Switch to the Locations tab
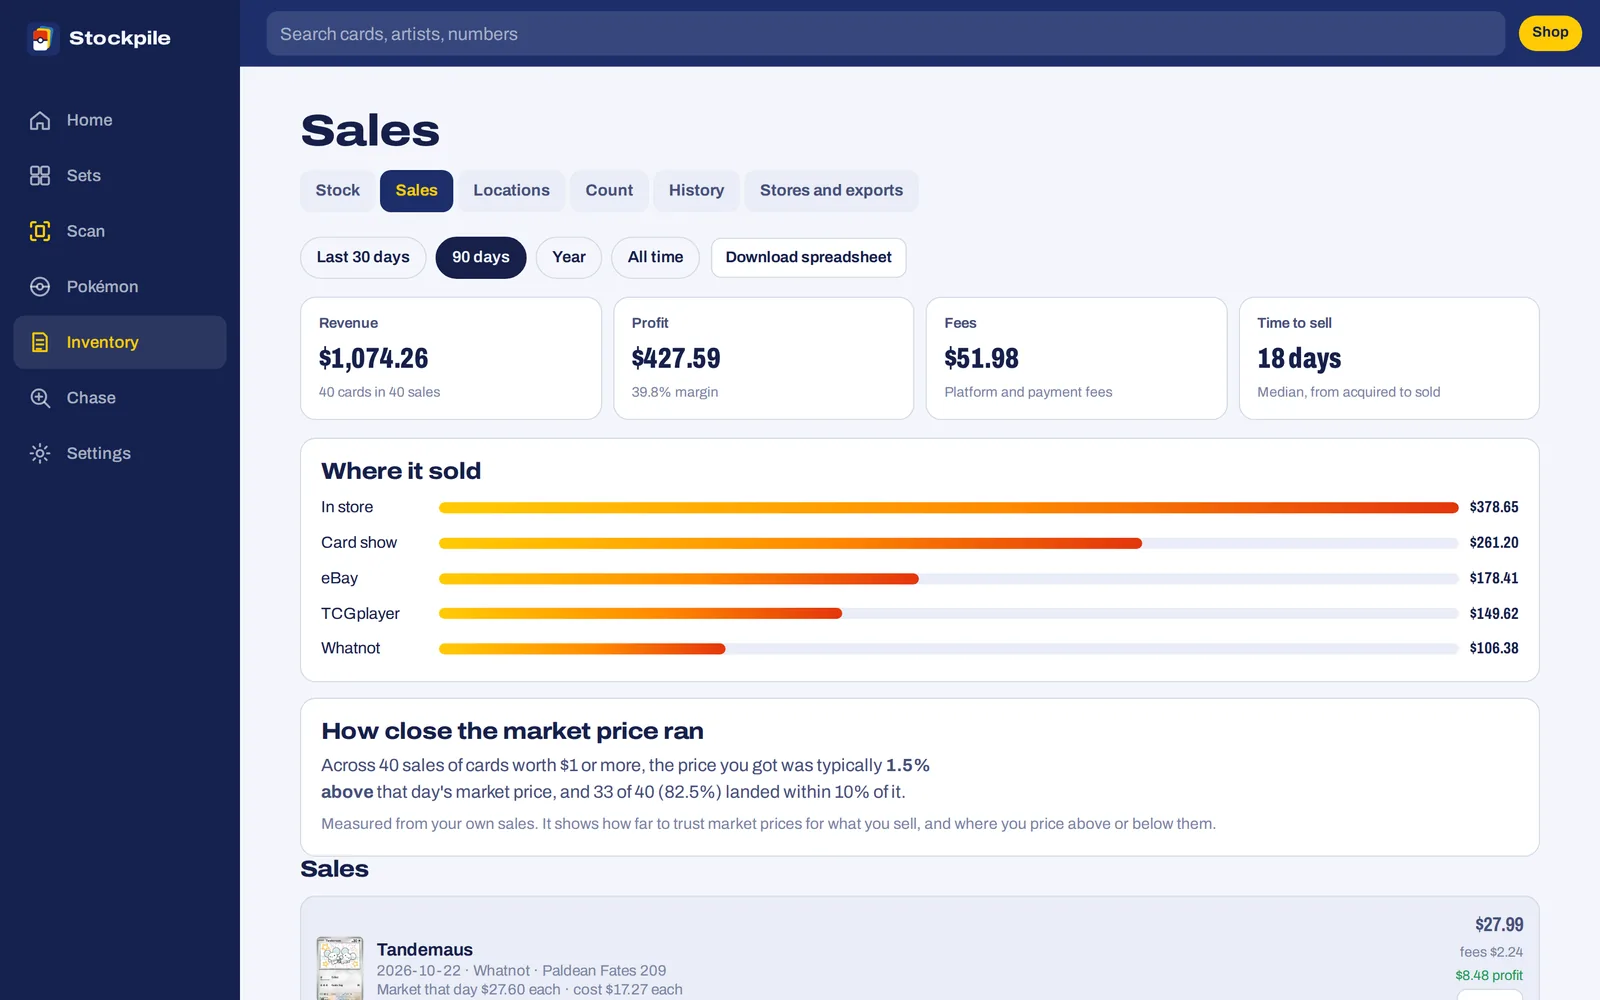1600x1000 pixels. click(511, 191)
